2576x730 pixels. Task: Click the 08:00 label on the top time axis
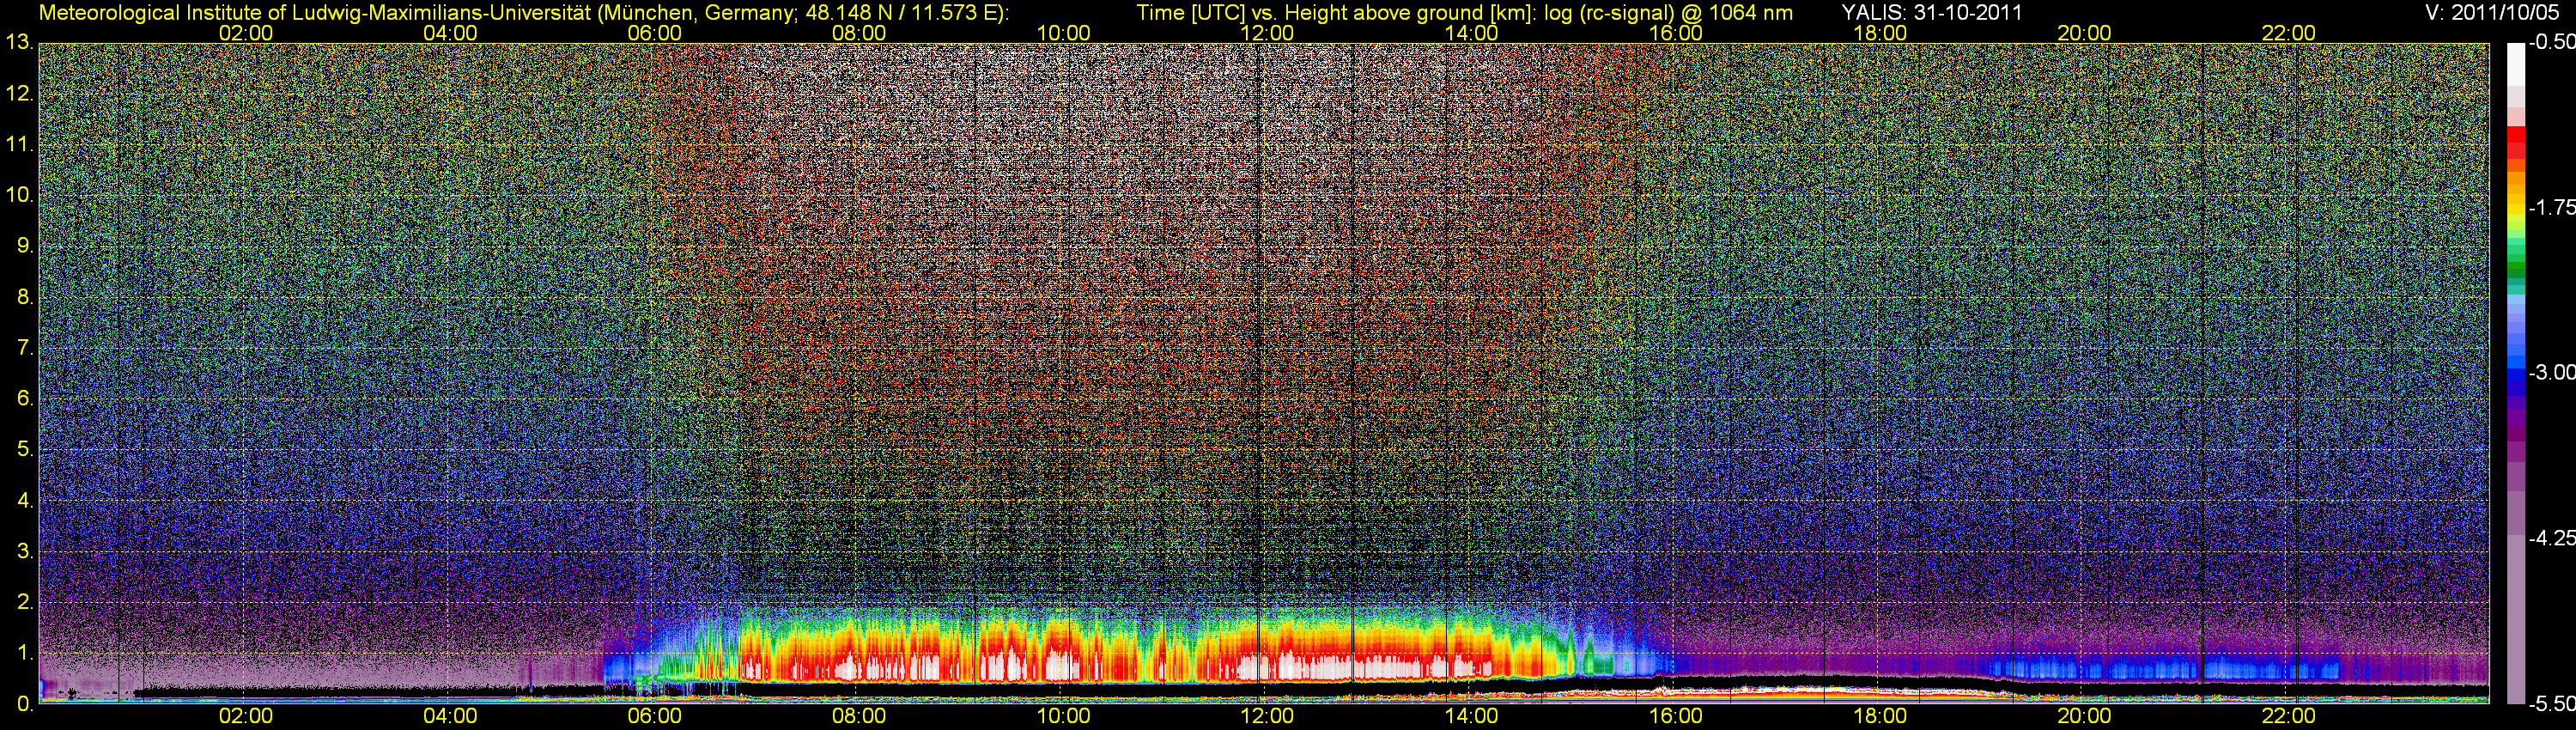pos(859,33)
